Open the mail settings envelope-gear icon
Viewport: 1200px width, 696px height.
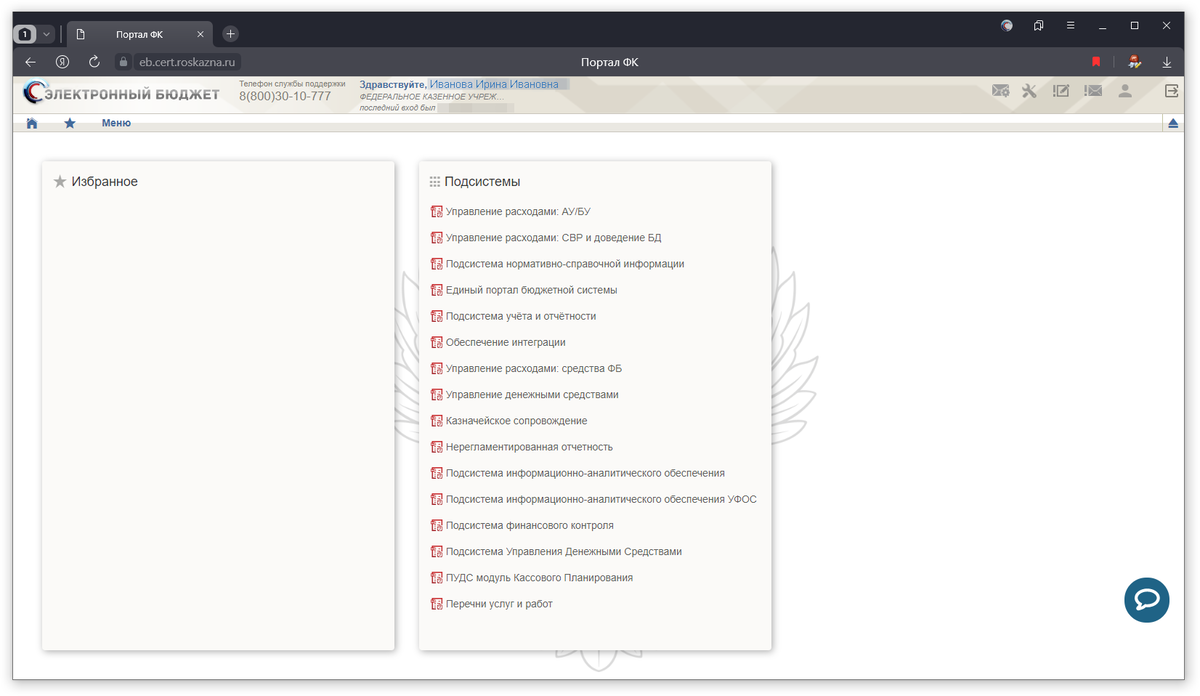(x=1000, y=91)
